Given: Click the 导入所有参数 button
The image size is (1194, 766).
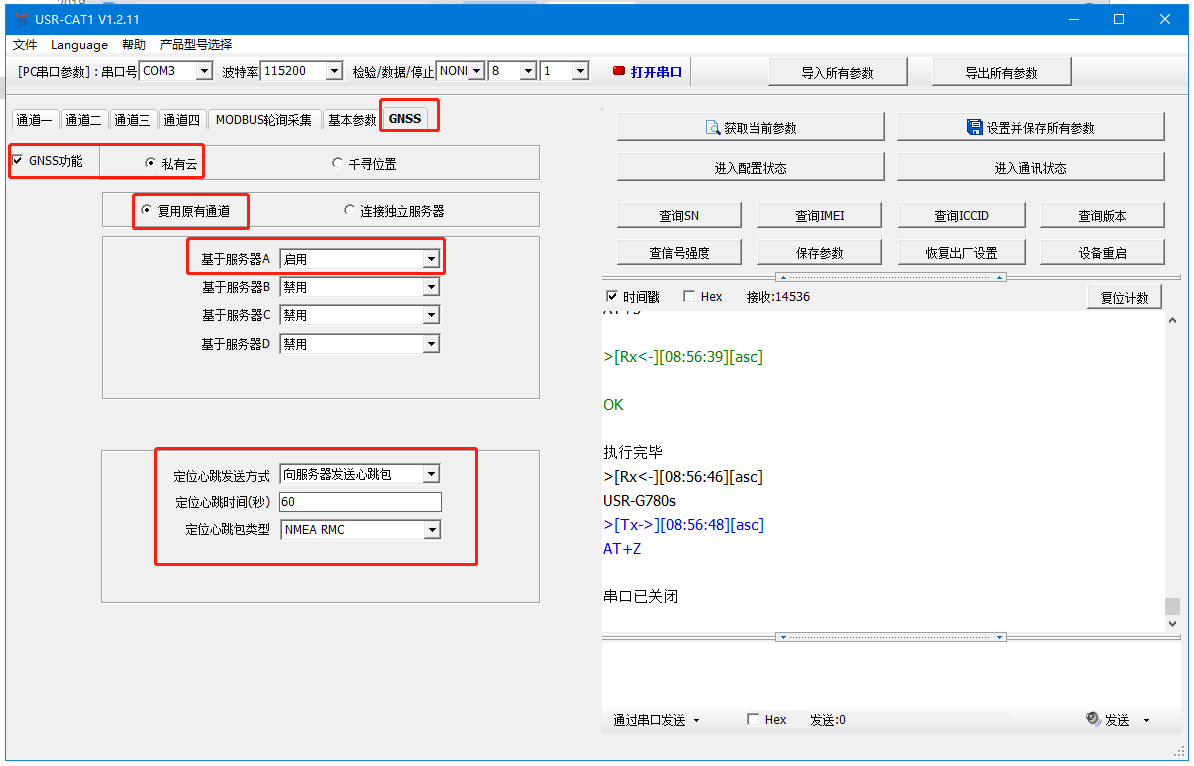Looking at the screenshot, I should pos(838,72).
